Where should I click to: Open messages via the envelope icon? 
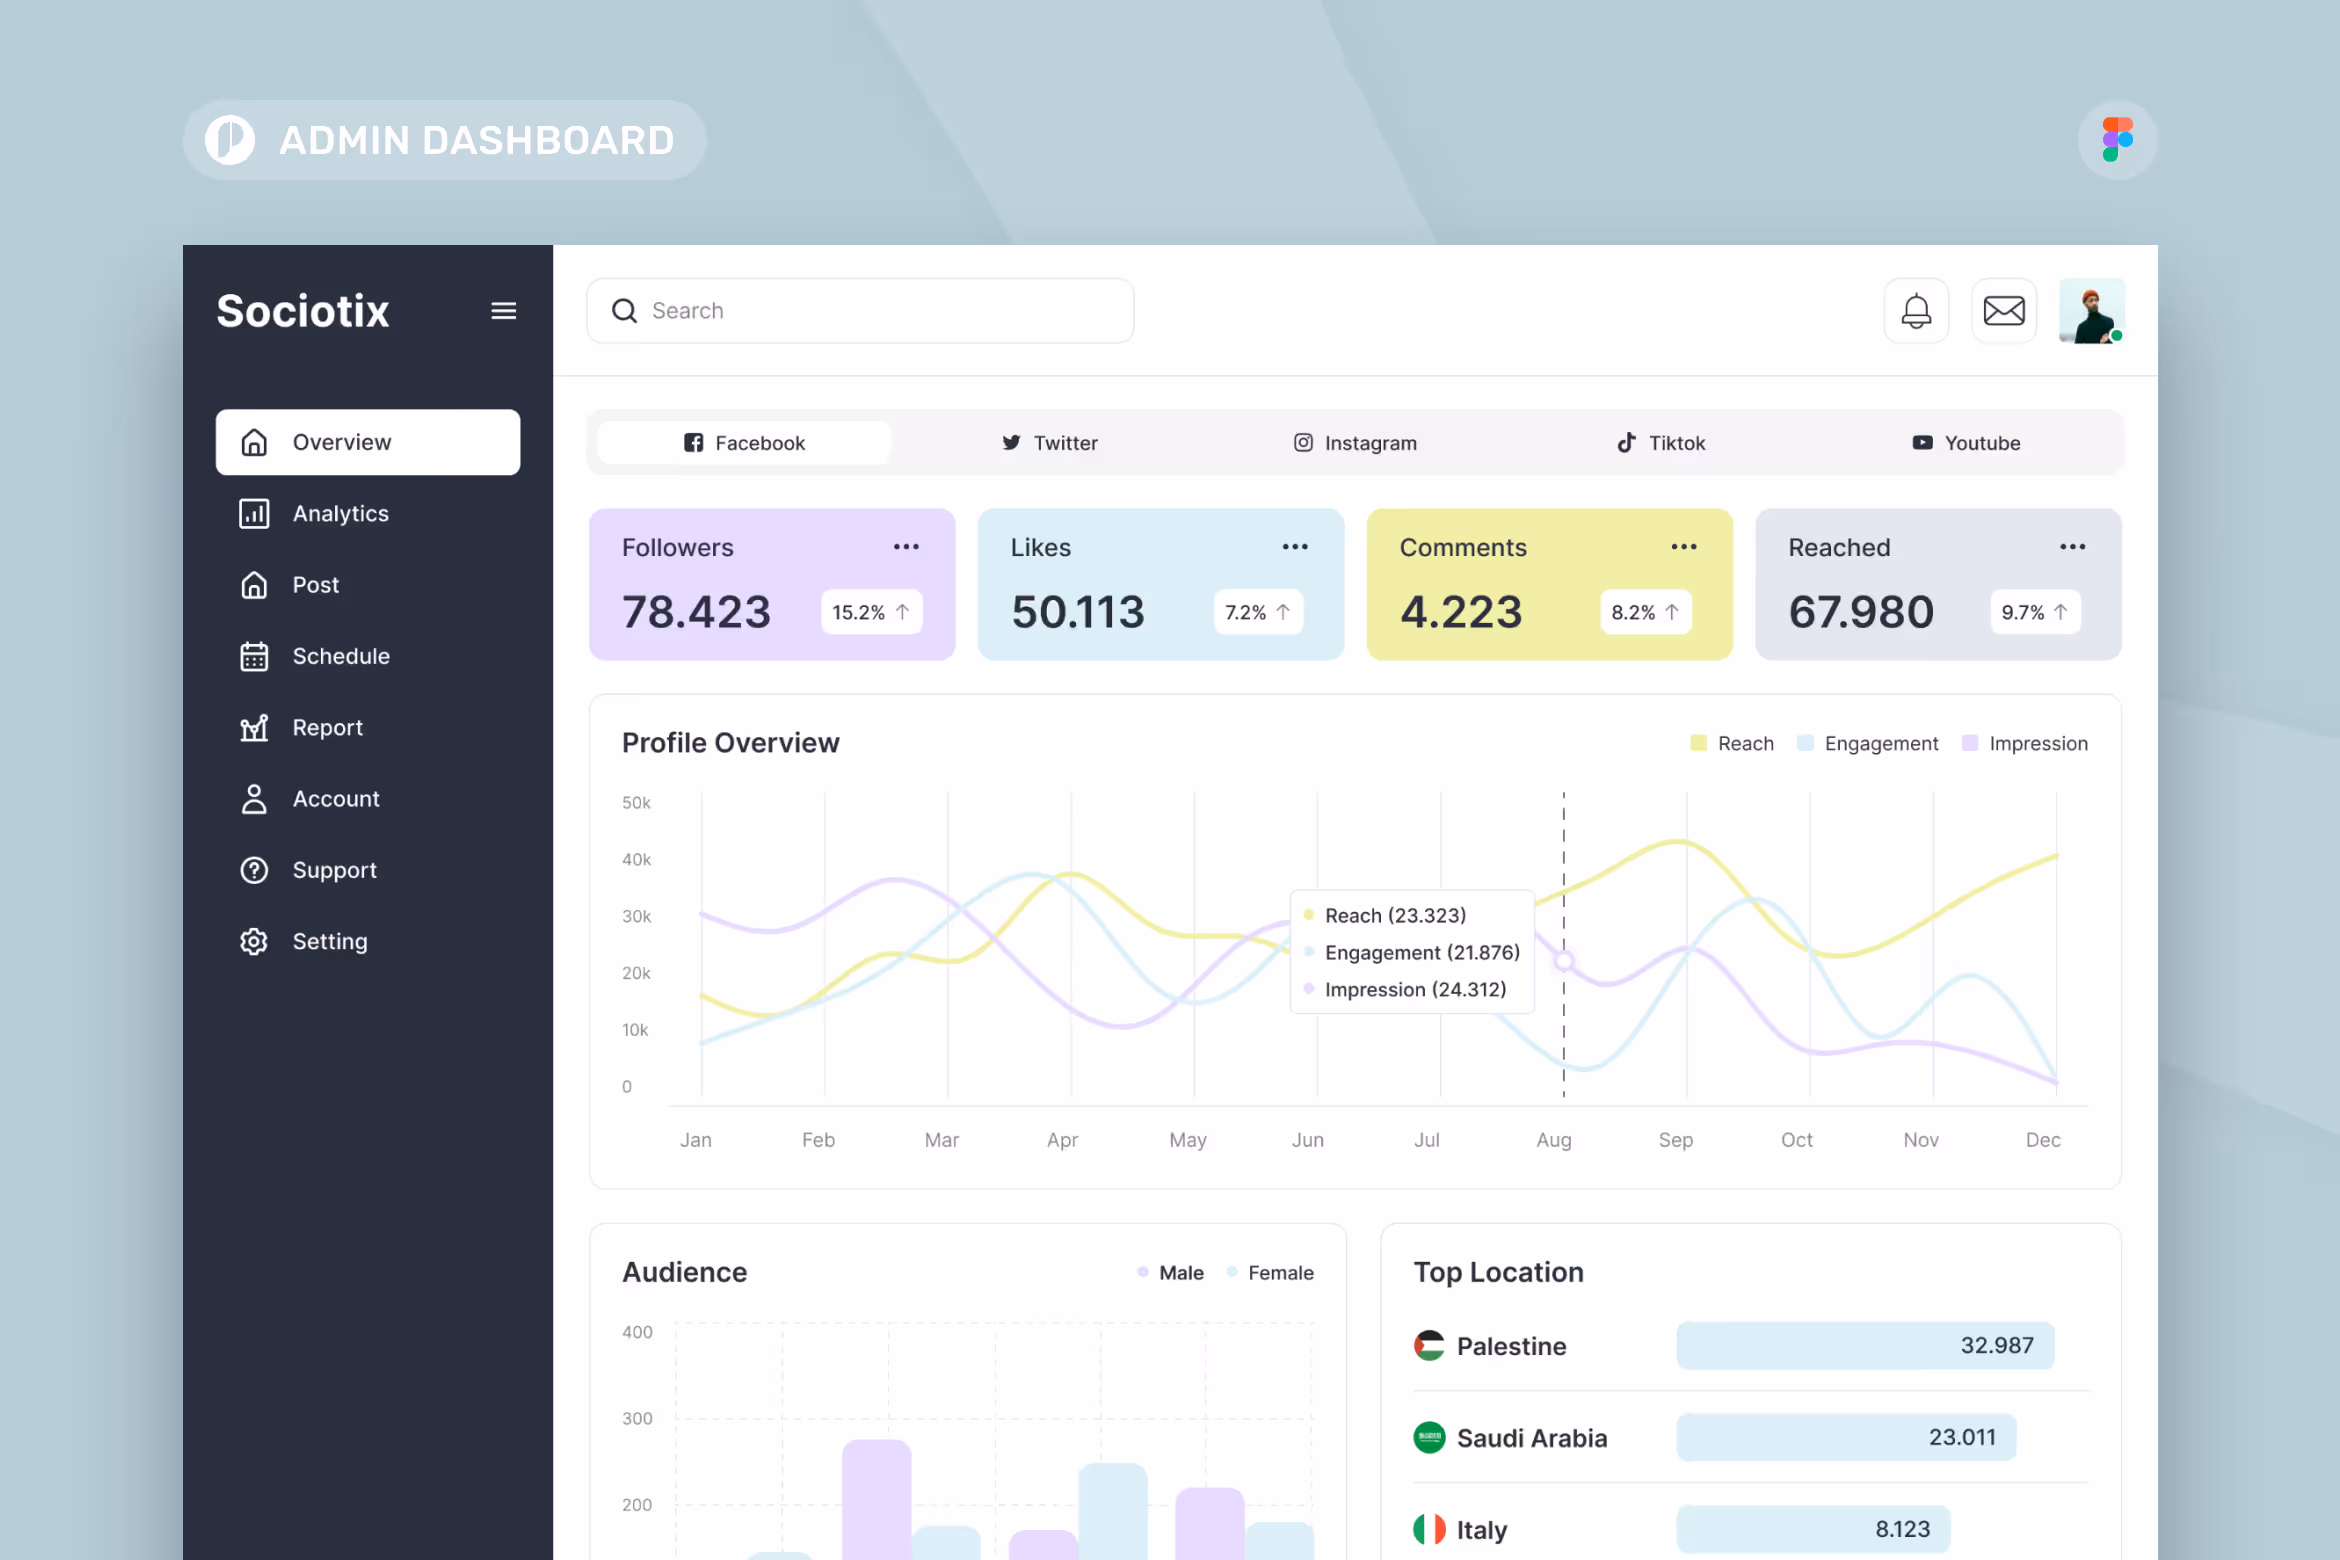(x=2004, y=310)
